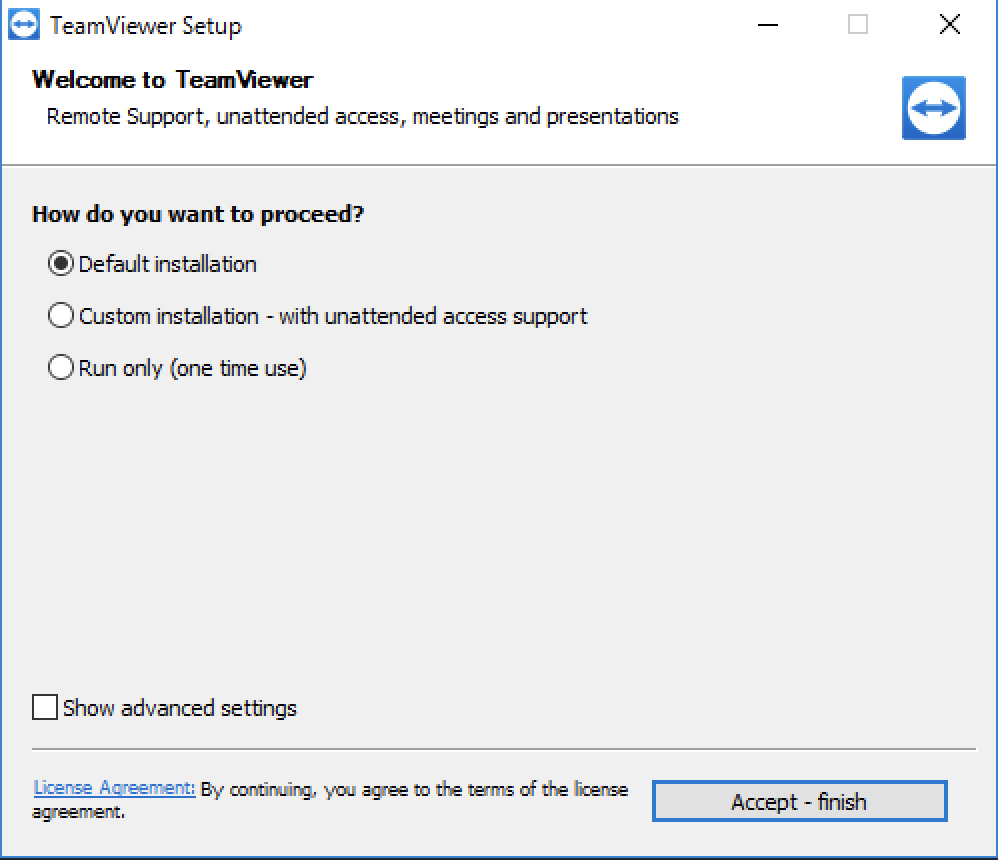Click the Default installation label text
The height and width of the screenshot is (860, 998).
167,264
